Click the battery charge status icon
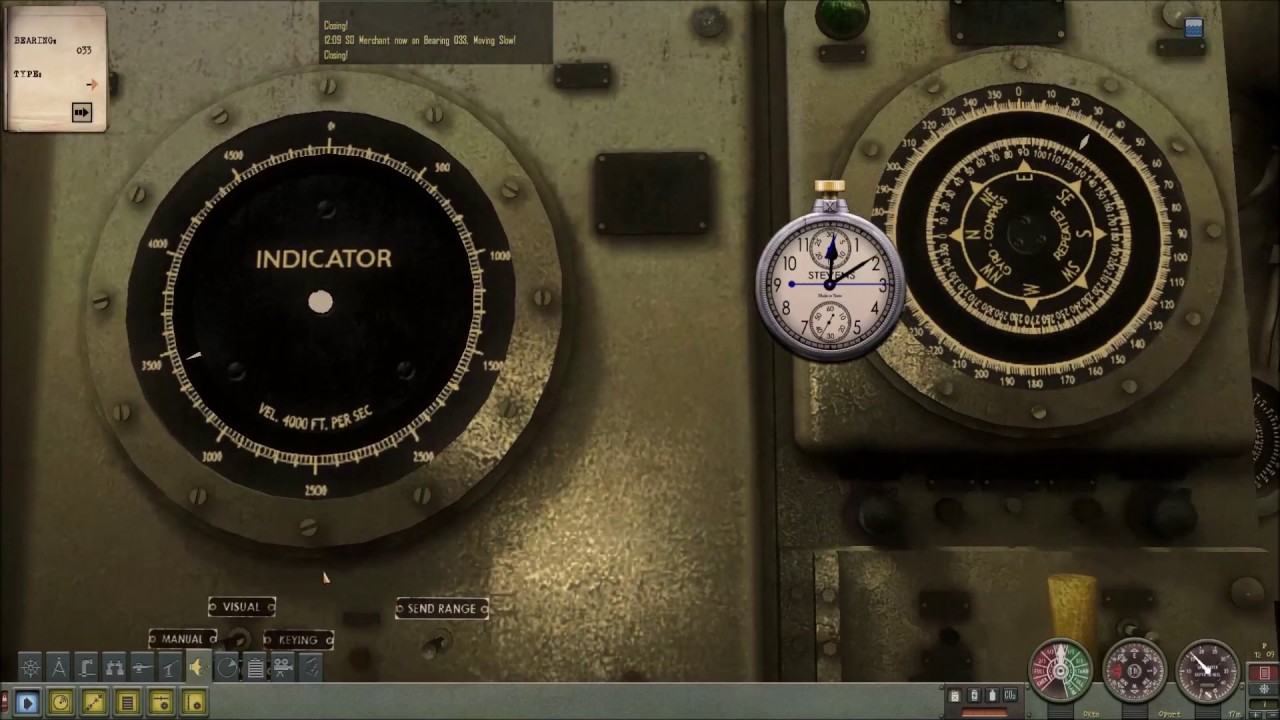The height and width of the screenshot is (720, 1280). pyautogui.click(x=974, y=695)
